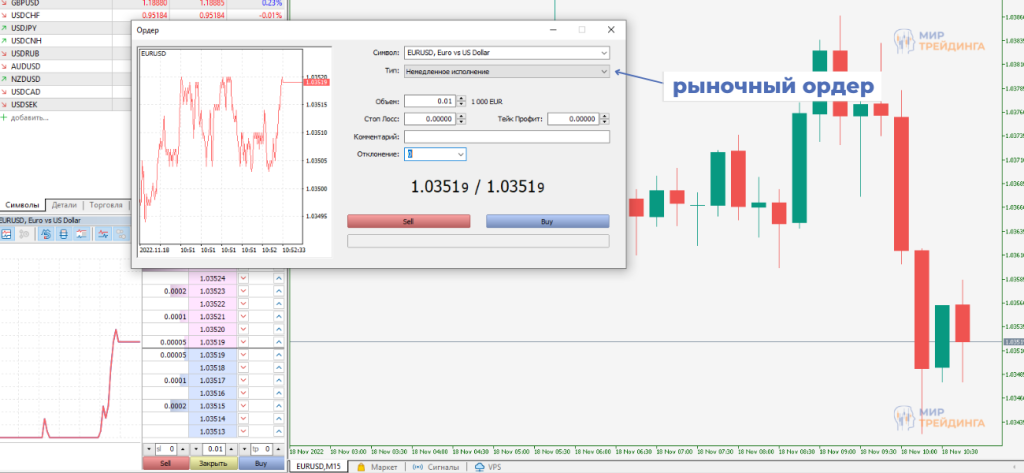Click the green plus icon beside 'добавить'
This screenshot has width=1024, height=473.
[x=4, y=117]
